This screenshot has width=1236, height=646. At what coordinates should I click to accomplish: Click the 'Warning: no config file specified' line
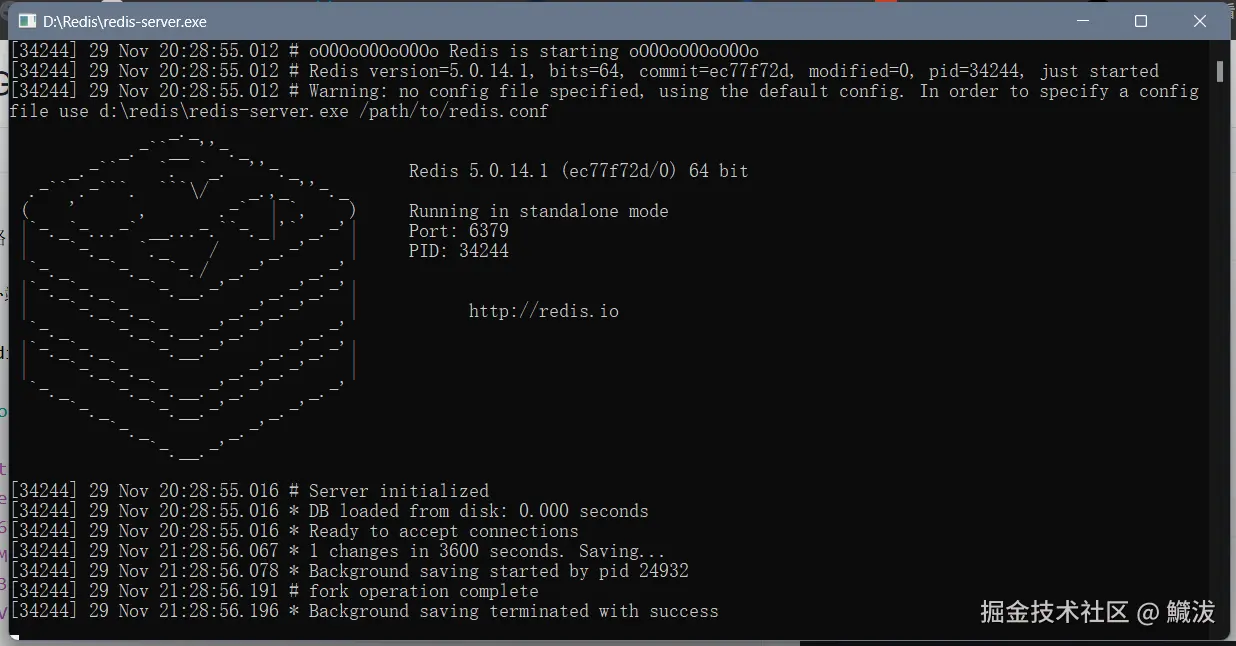click(x=604, y=91)
